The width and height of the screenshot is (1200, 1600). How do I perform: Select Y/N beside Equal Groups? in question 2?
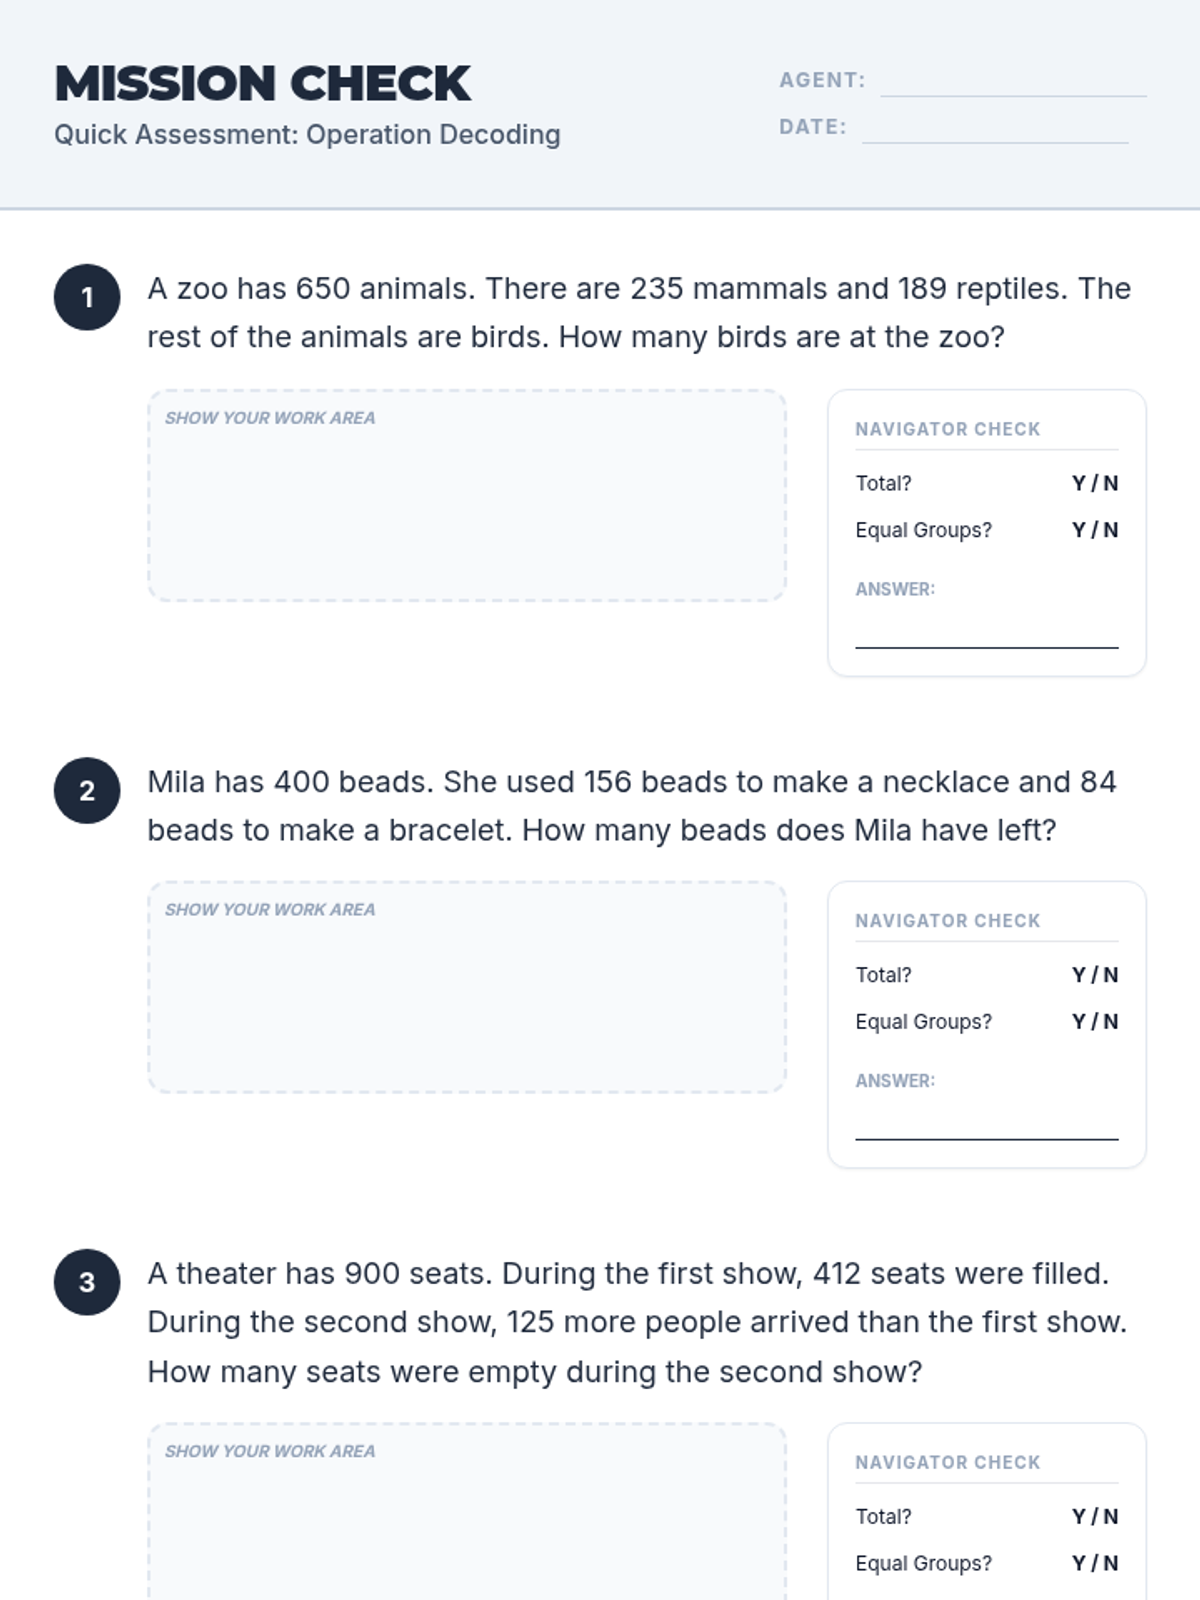pos(1094,1022)
